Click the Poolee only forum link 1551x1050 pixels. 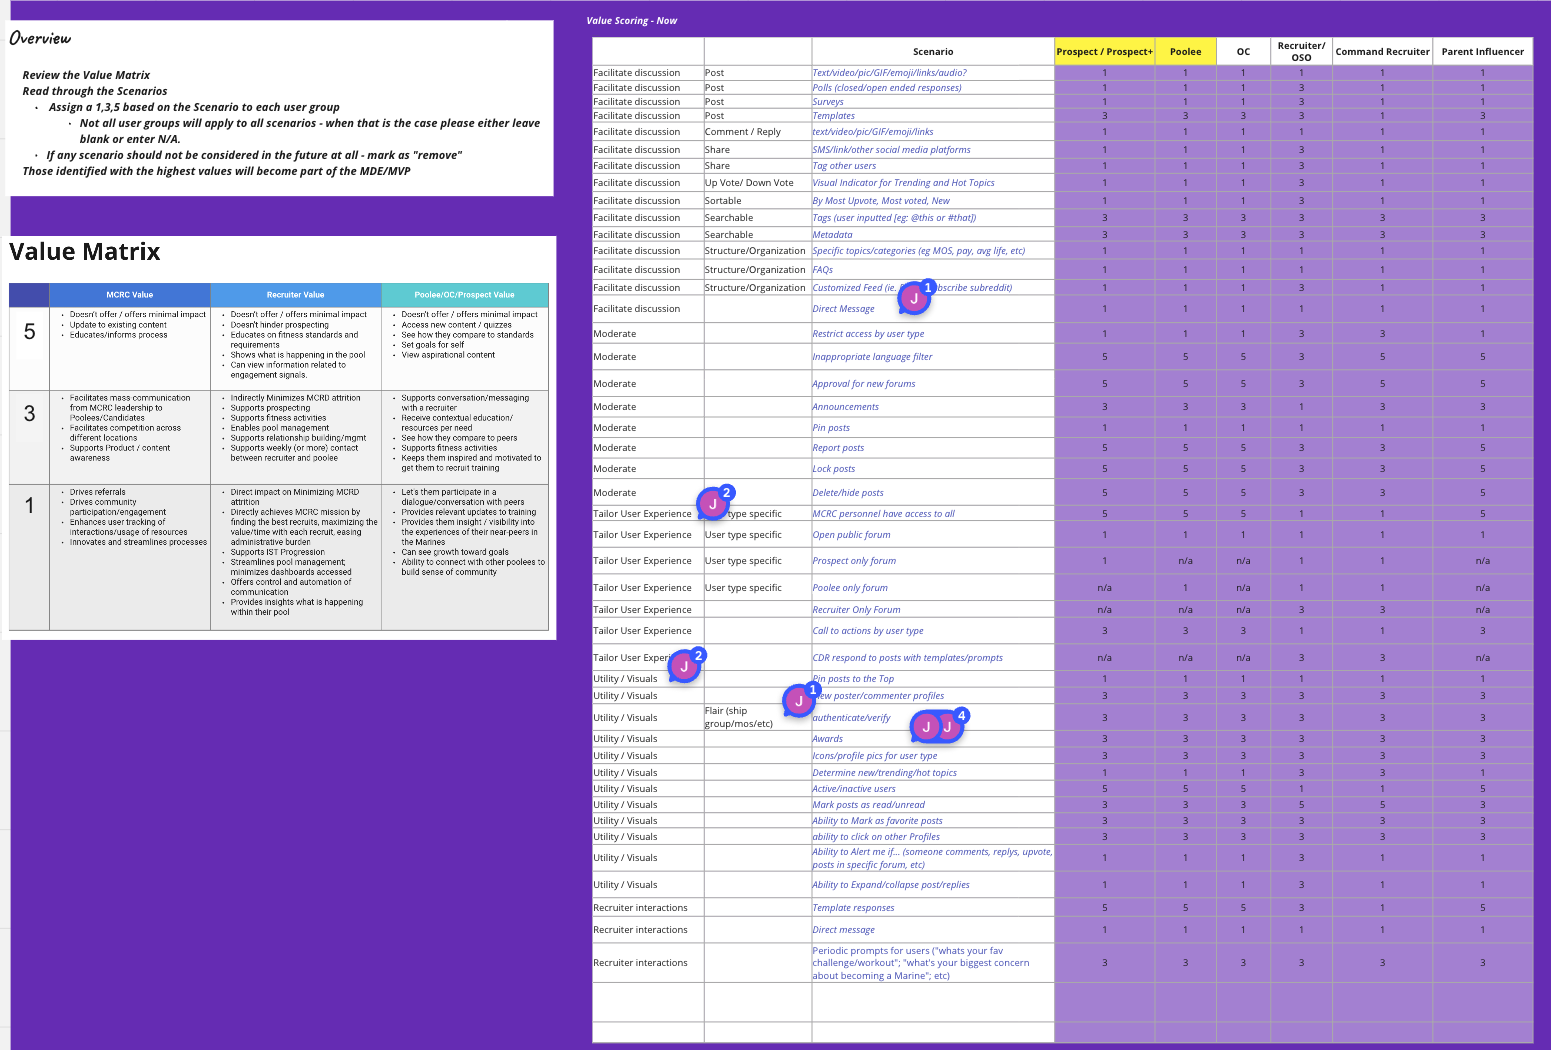pos(850,588)
